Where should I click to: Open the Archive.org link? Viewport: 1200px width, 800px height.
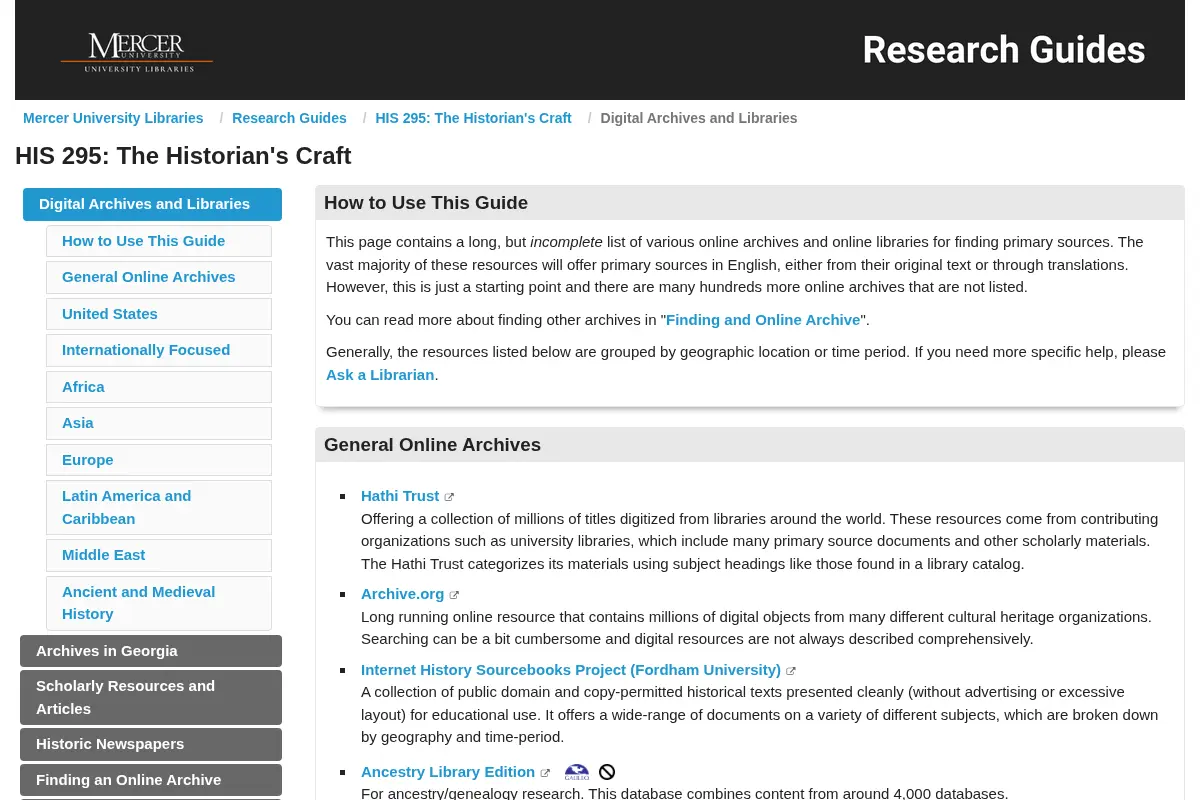pyautogui.click(x=402, y=594)
